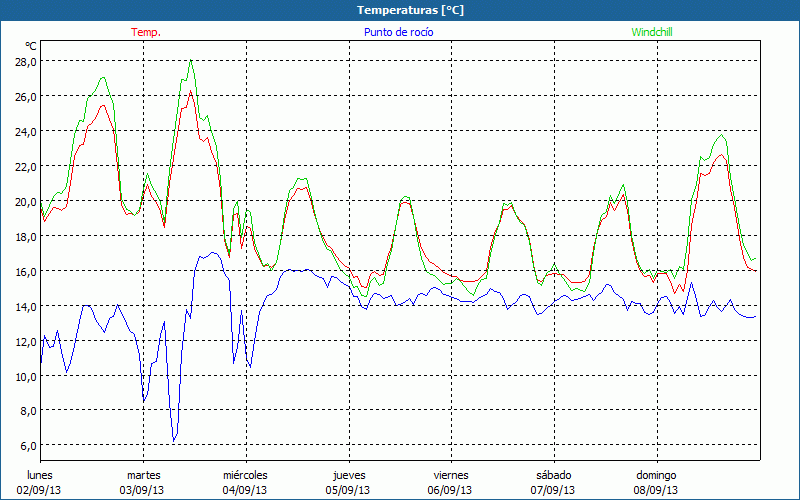The width and height of the screenshot is (800, 500).
Task: Click the °C unit label above the axis
Action: (x=31, y=46)
